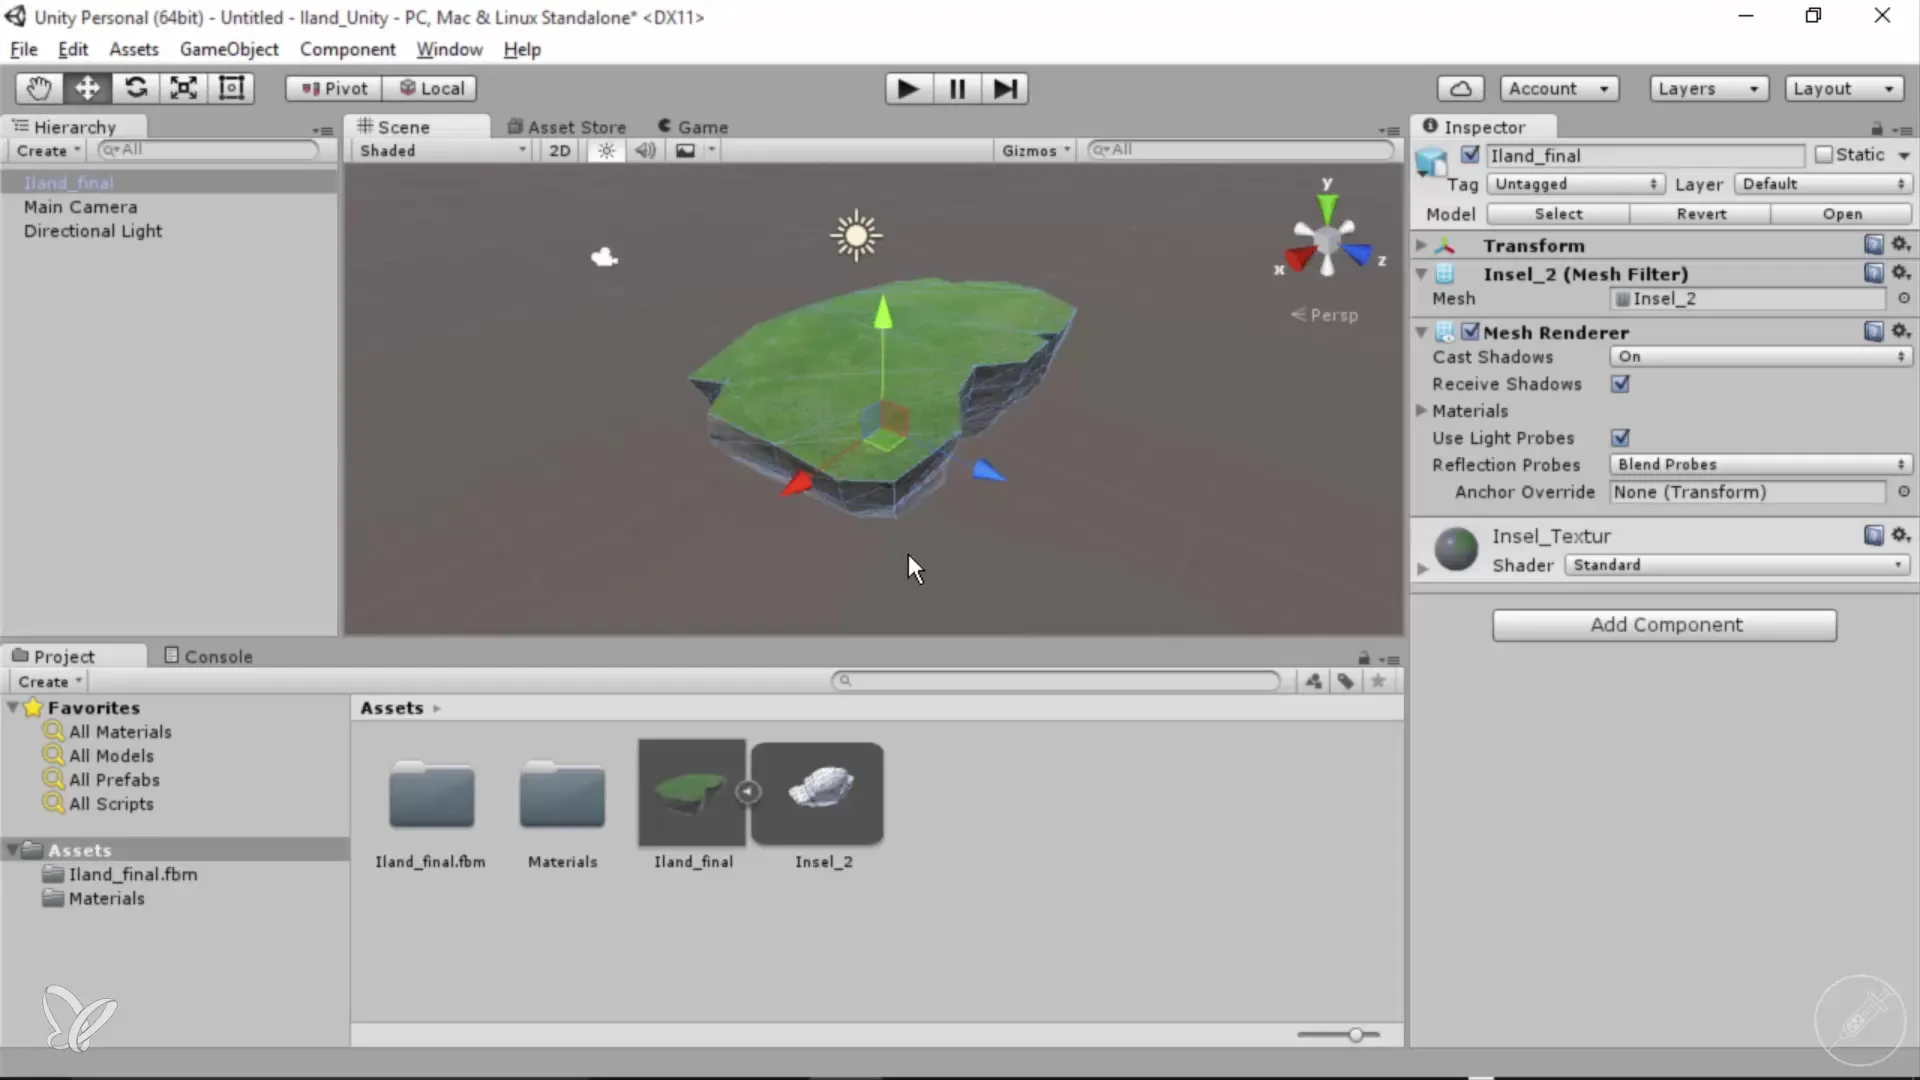1920x1080 pixels.
Task: Uncheck Use Light Probes
Action: (1620, 438)
